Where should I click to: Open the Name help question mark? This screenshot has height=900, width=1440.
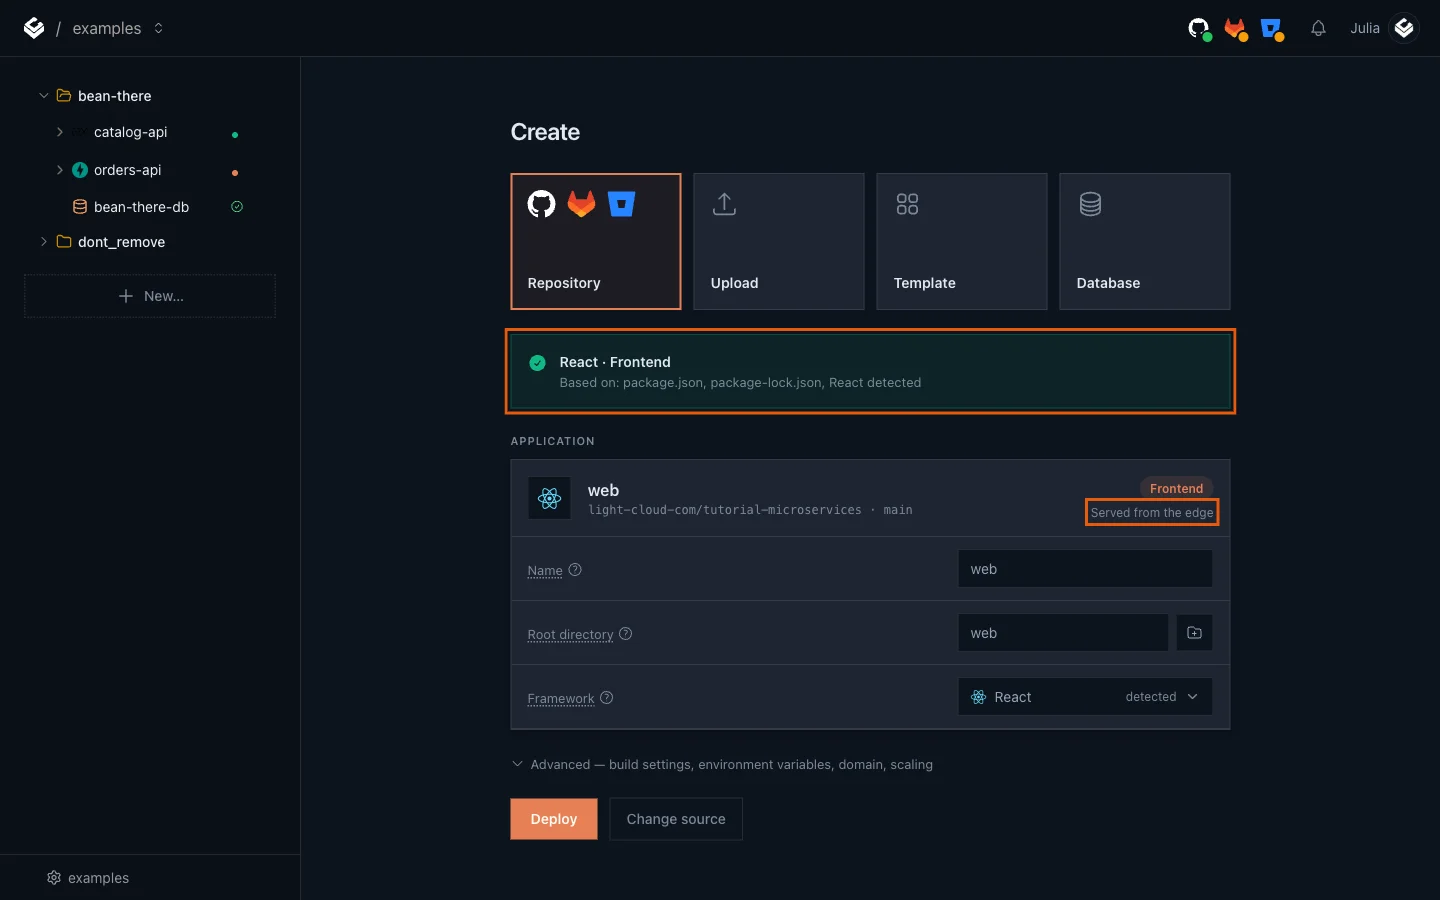[x=575, y=570]
